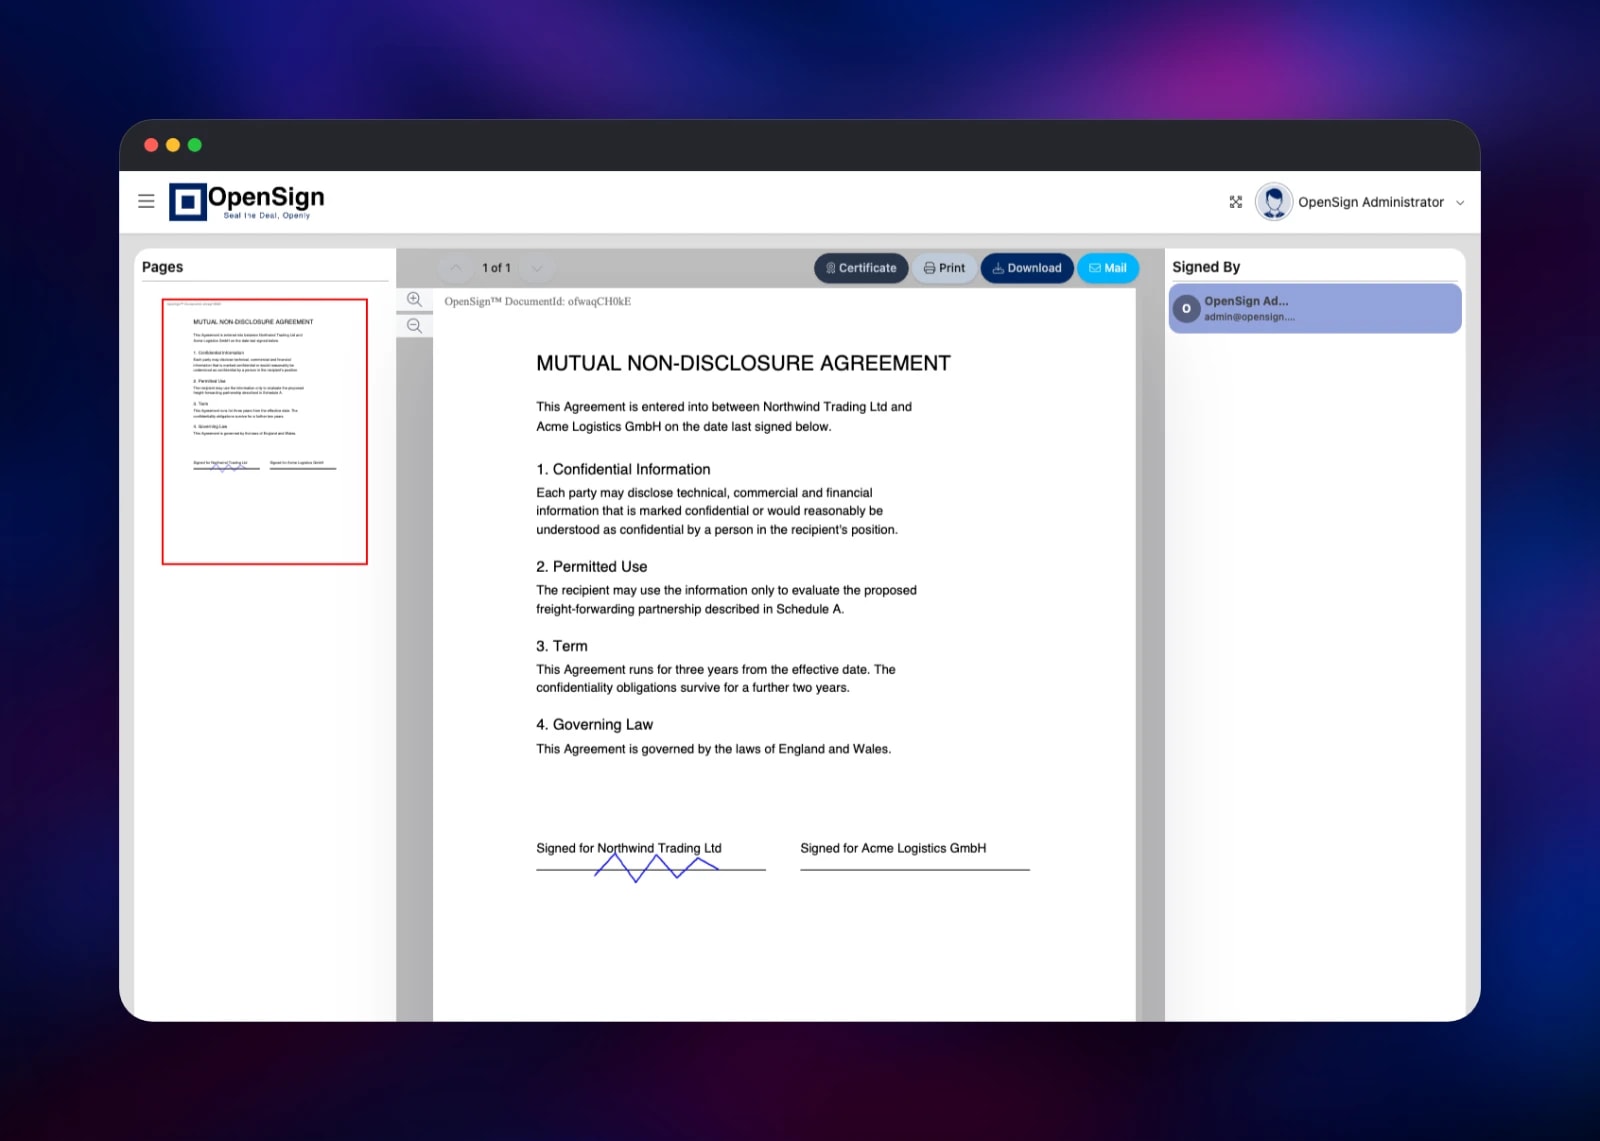Click the '3. Term' heading
The height and width of the screenshot is (1141, 1600).
click(562, 646)
